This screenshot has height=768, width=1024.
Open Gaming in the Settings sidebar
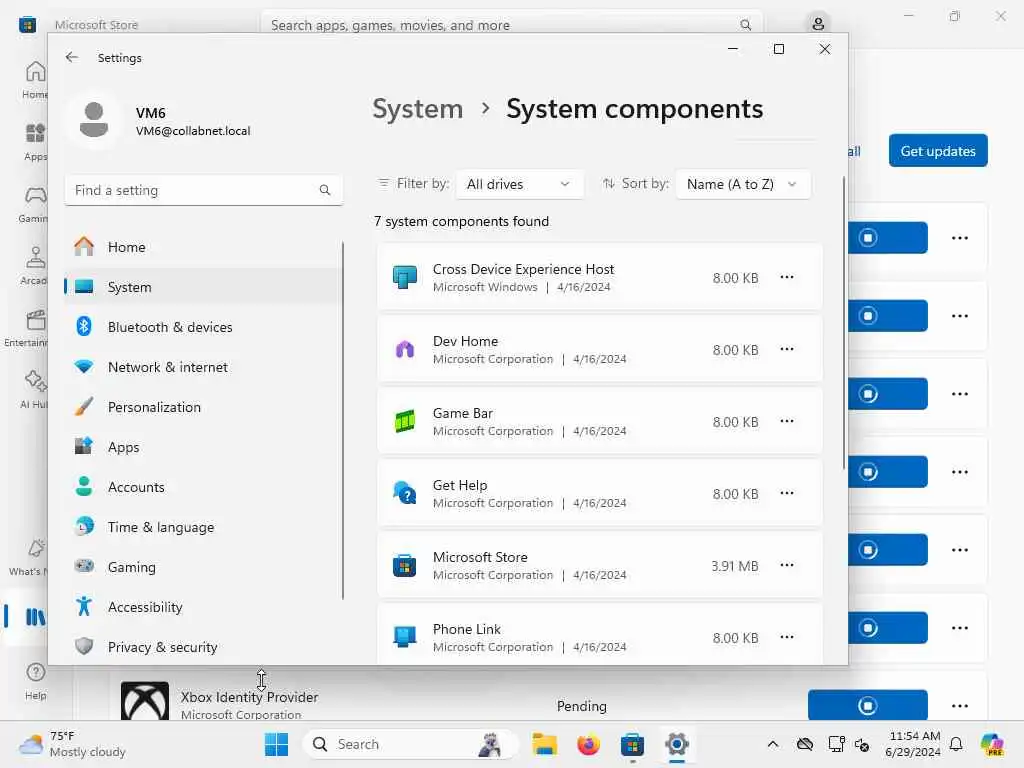click(202, 567)
